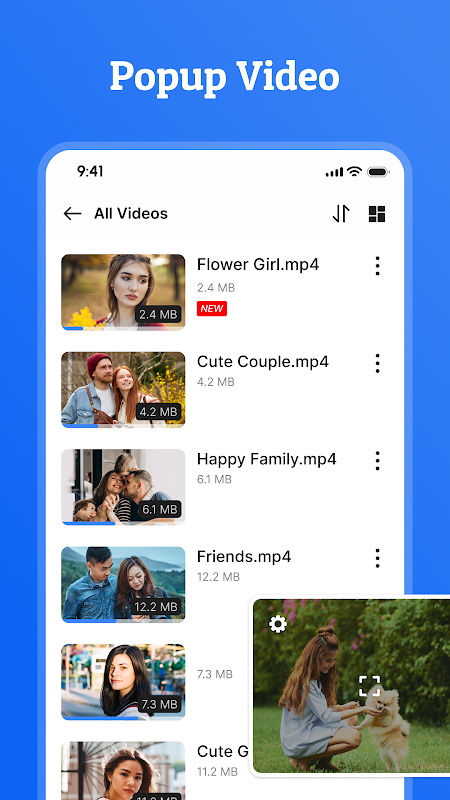
Task: Select the Friends.mp4 title
Action: (244, 557)
